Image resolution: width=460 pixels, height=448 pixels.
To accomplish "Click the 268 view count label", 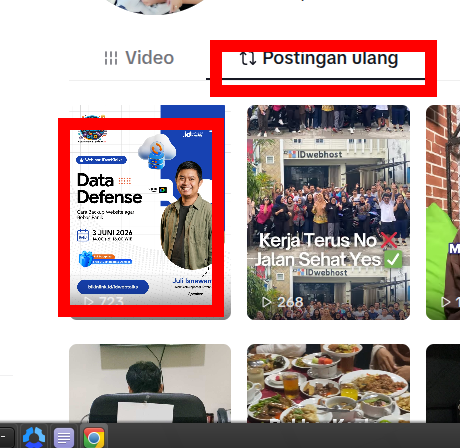I will tap(290, 302).
